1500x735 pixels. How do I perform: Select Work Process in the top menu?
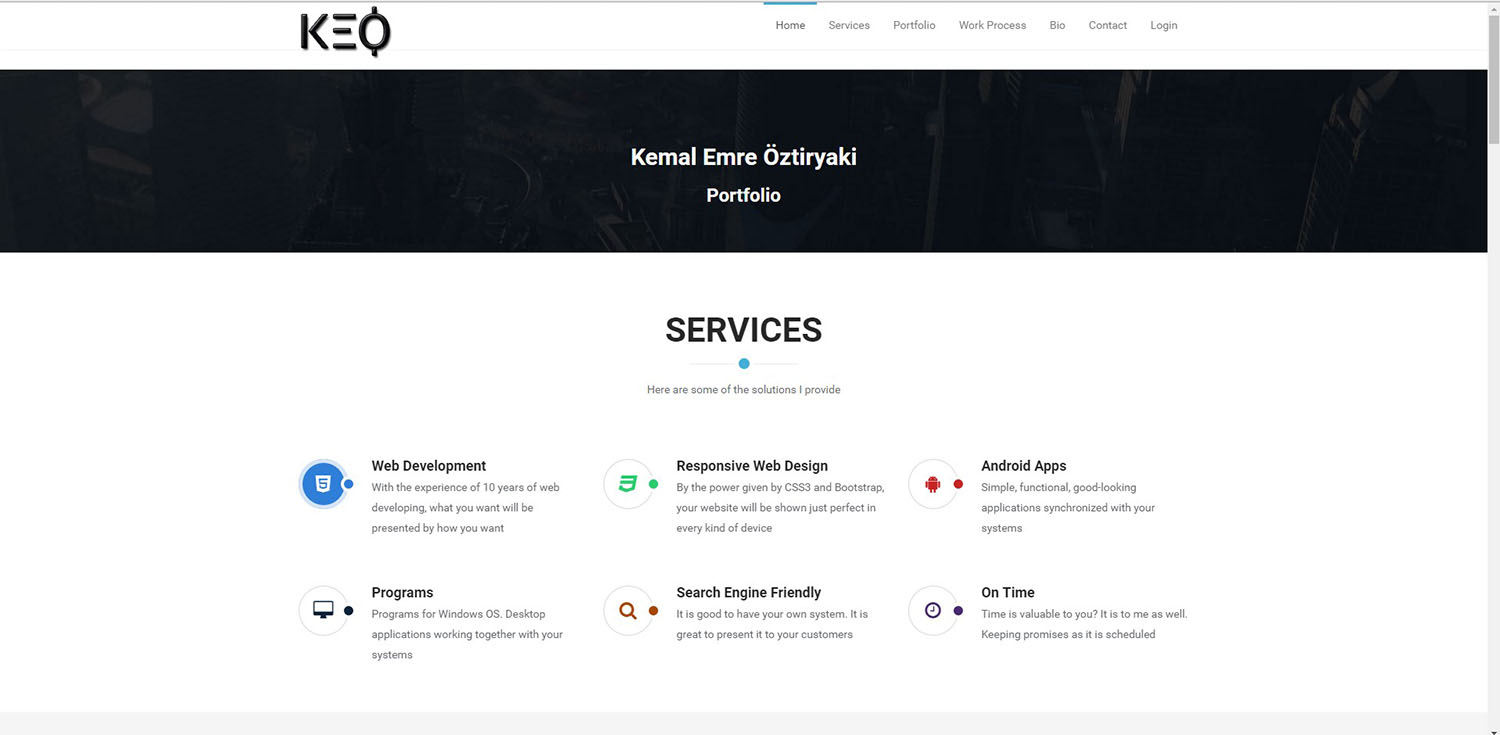(x=992, y=26)
